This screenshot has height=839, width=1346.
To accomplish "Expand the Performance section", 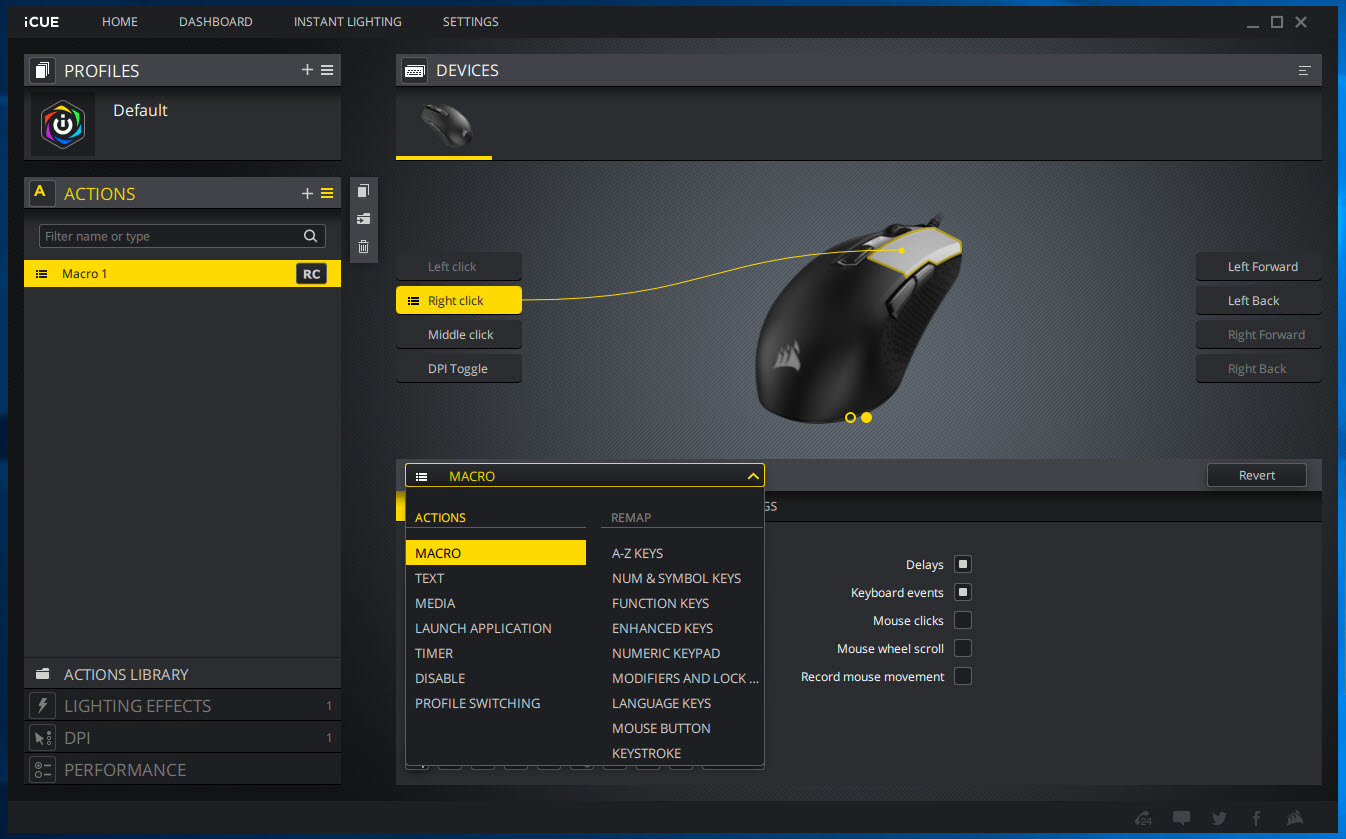I will [182, 769].
